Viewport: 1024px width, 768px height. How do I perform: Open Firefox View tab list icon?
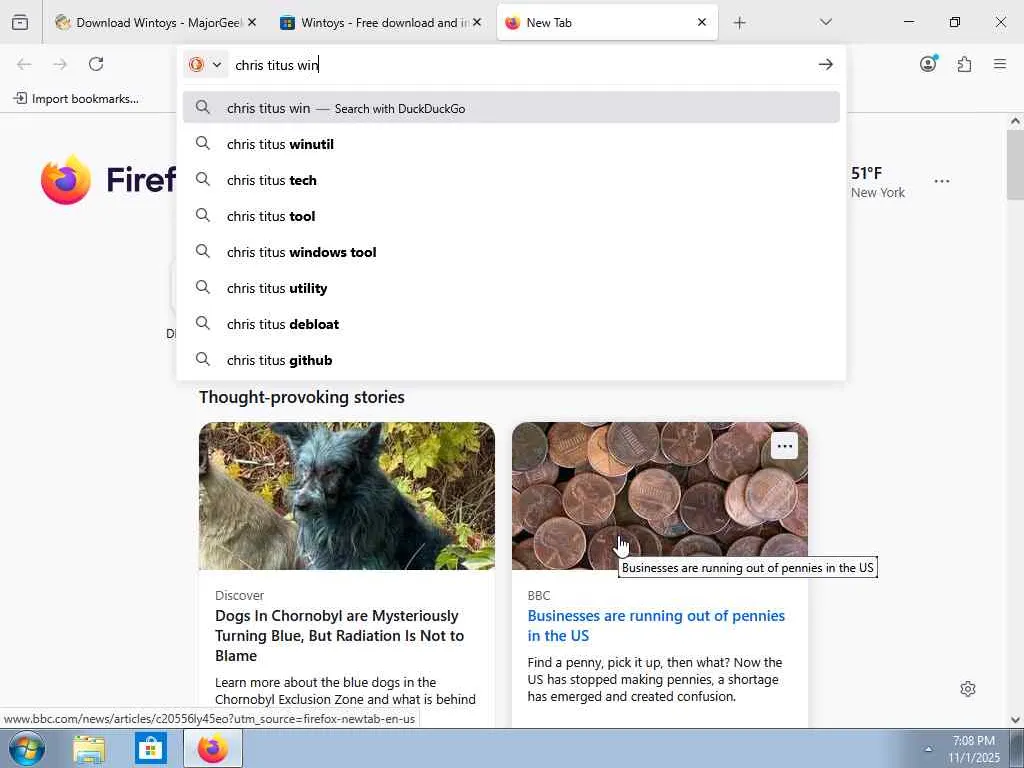pos(20,22)
